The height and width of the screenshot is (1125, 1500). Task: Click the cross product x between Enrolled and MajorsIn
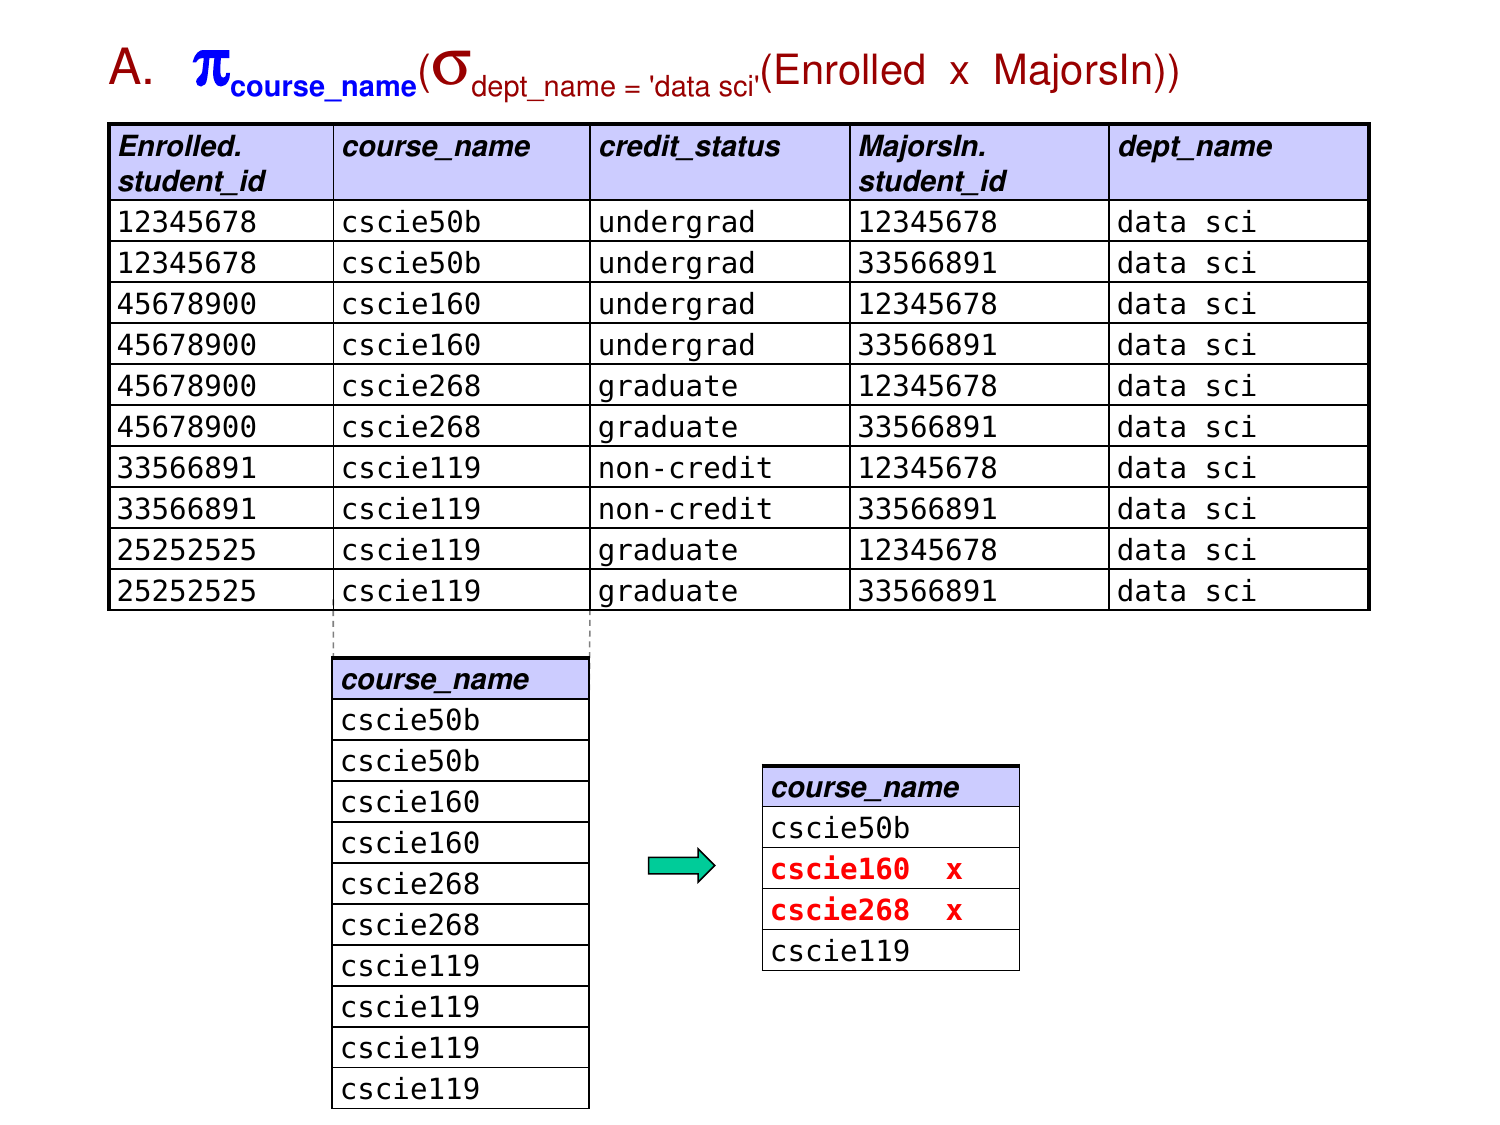[959, 72]
